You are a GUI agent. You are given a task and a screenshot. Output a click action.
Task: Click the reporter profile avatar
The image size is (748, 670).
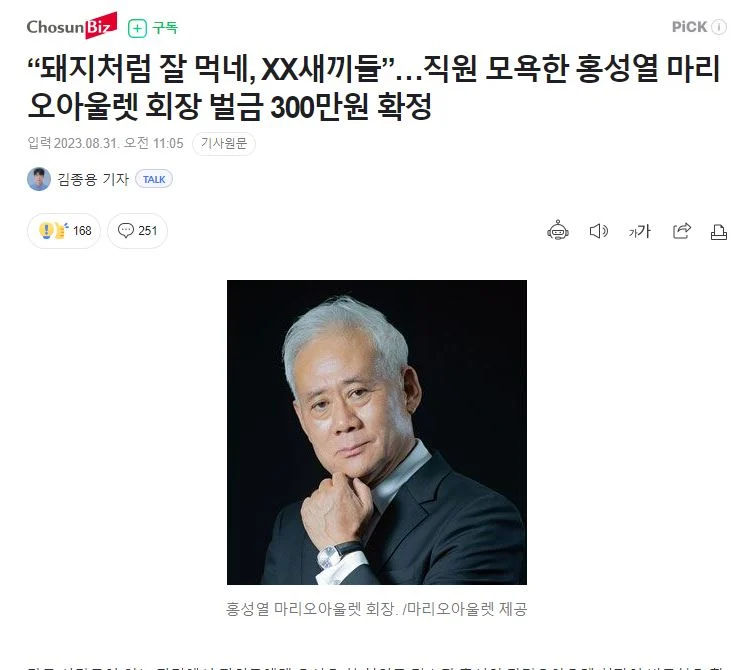[39, 179]
